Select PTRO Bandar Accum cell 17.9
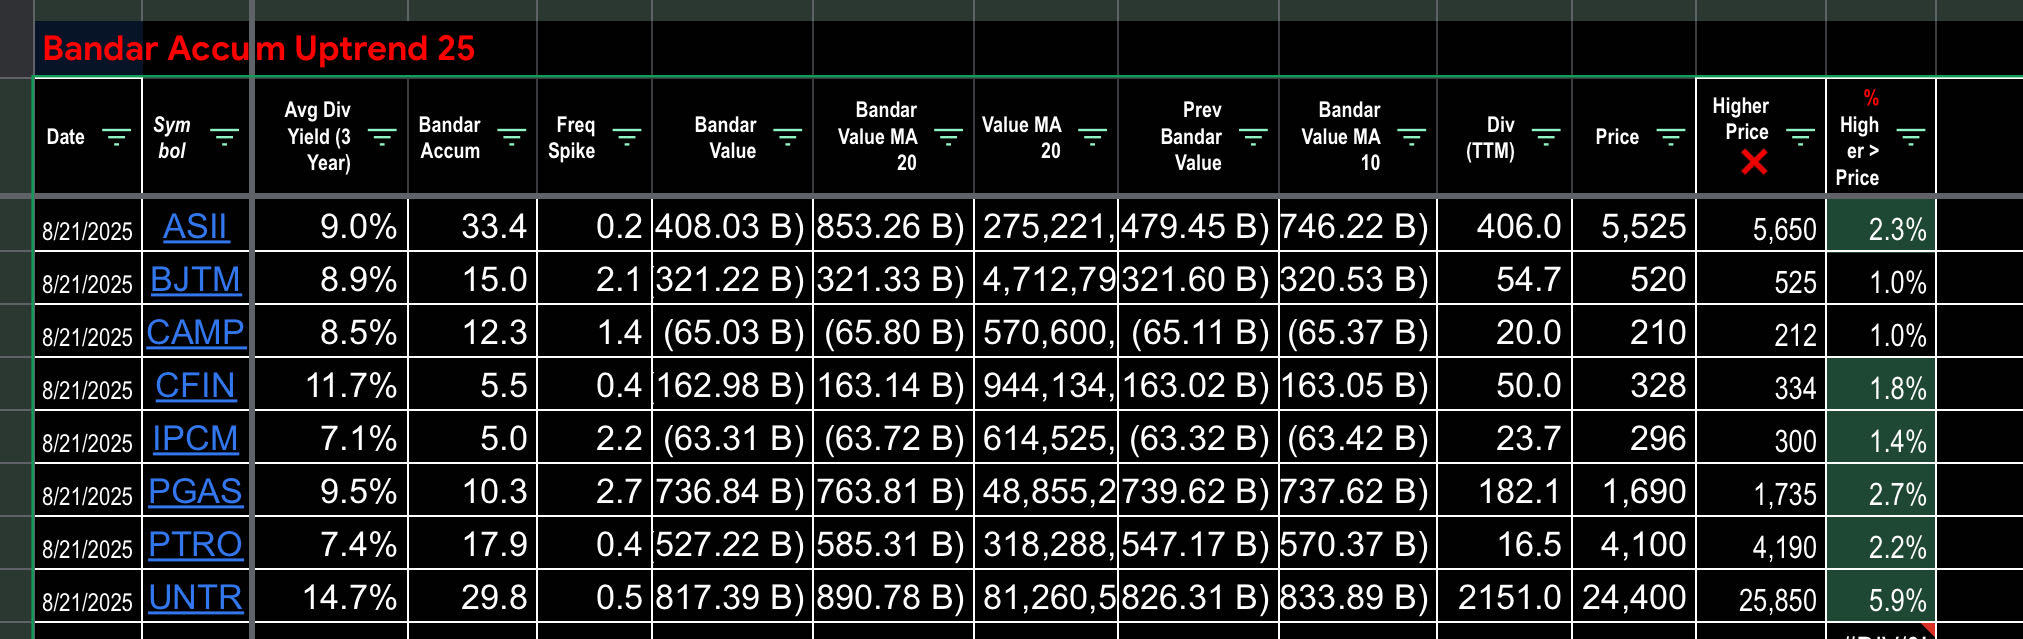Image resolution: width=2023 pixels, height=639 pixels. point(472,544)
